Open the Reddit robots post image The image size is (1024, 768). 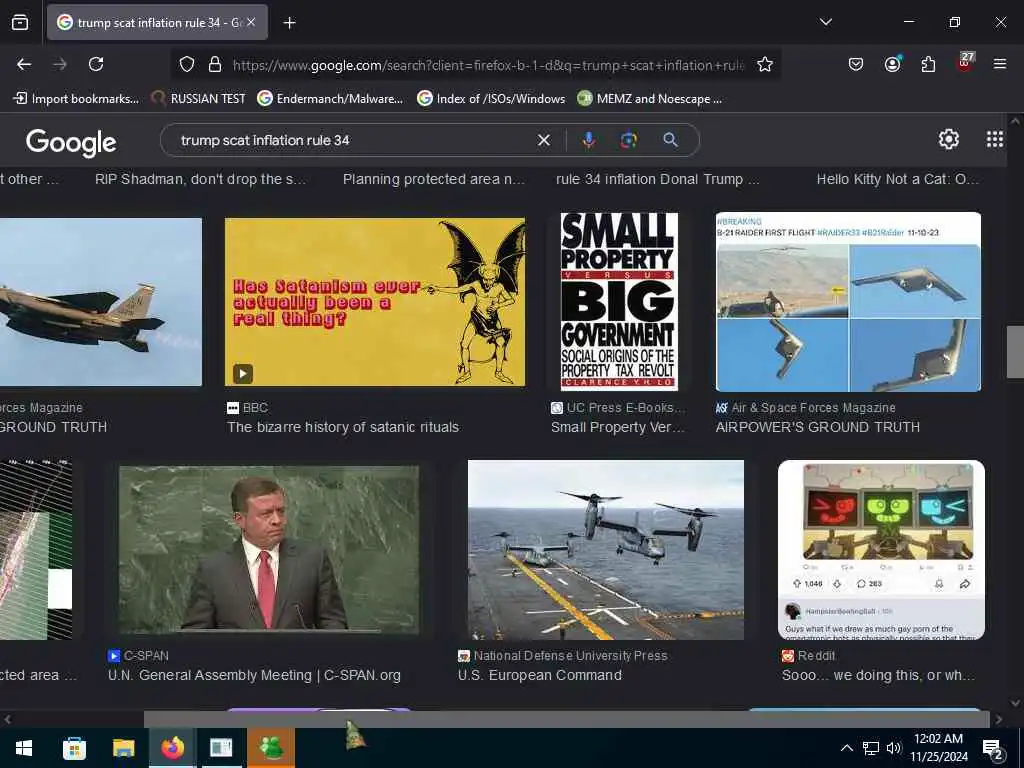[x=881, y=550]
